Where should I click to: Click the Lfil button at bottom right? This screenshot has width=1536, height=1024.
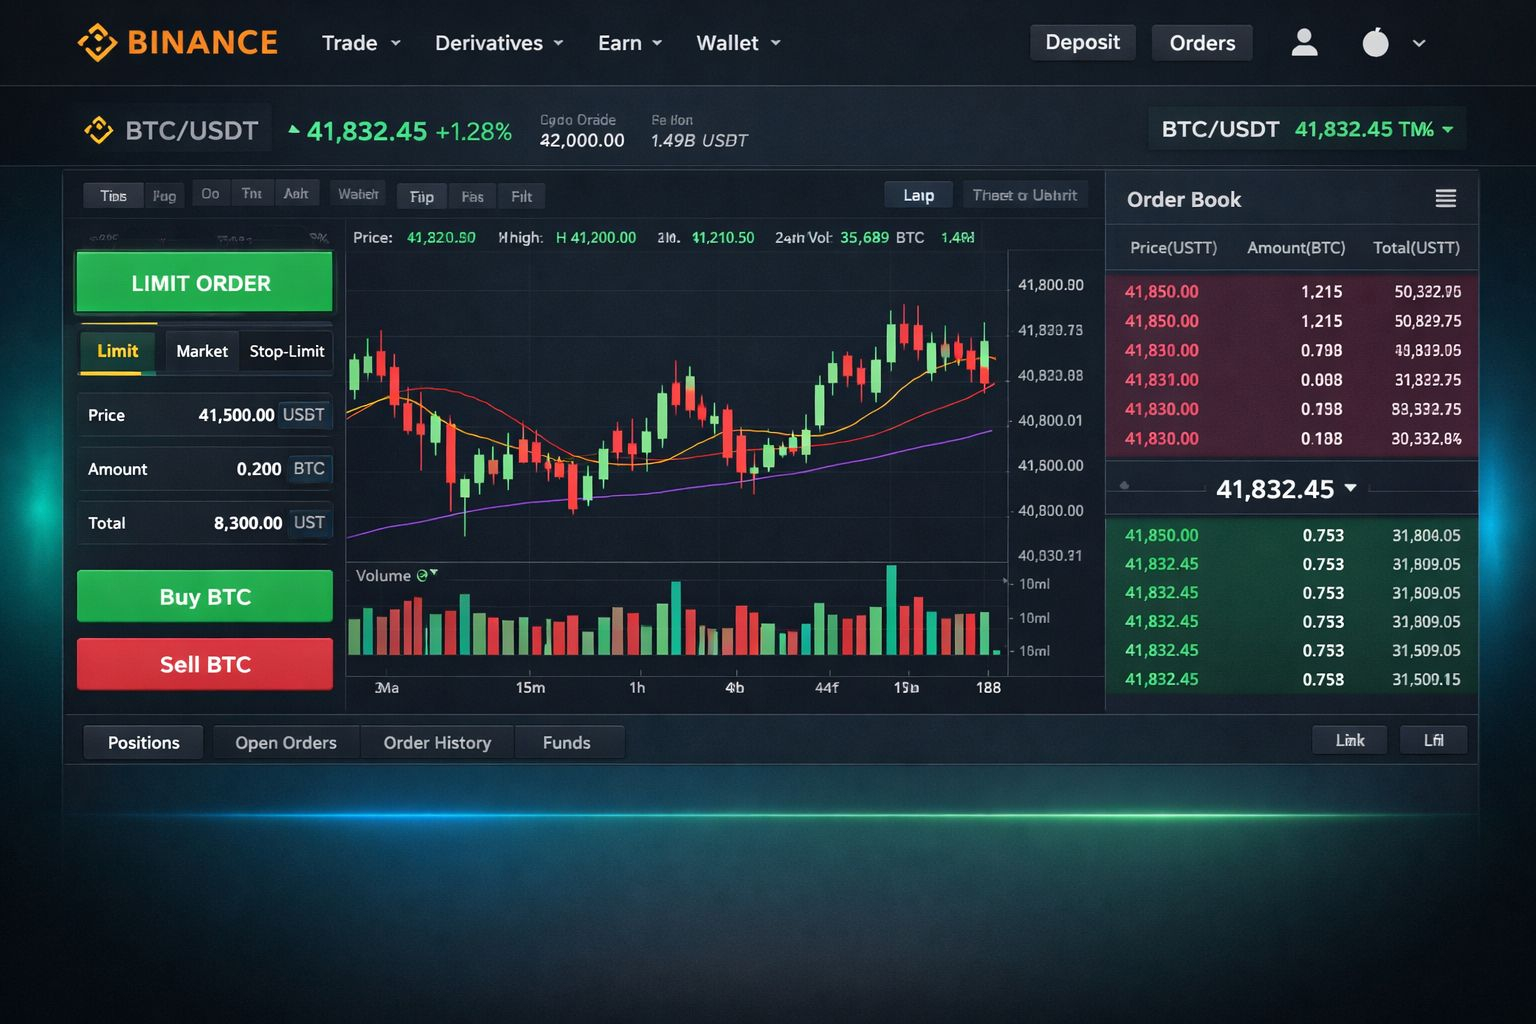1433,740
